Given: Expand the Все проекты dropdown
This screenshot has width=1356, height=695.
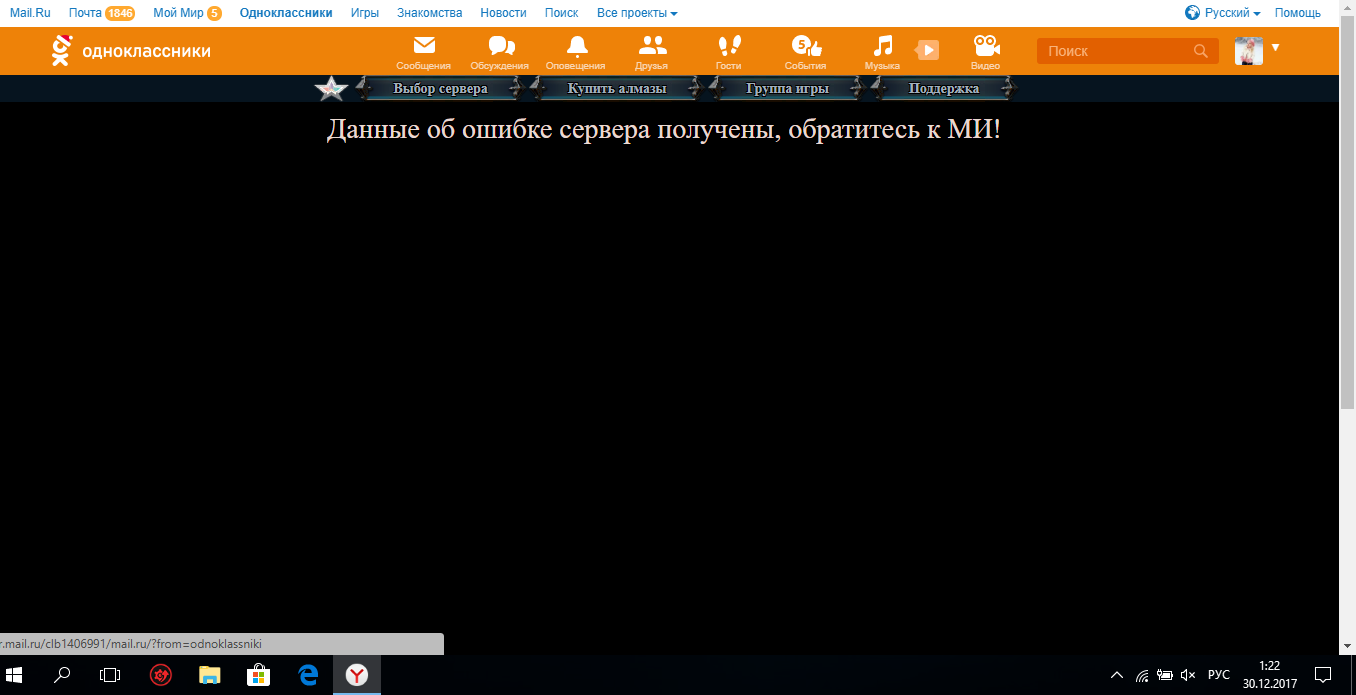Looking at the screenshot, I should point(637,13).
